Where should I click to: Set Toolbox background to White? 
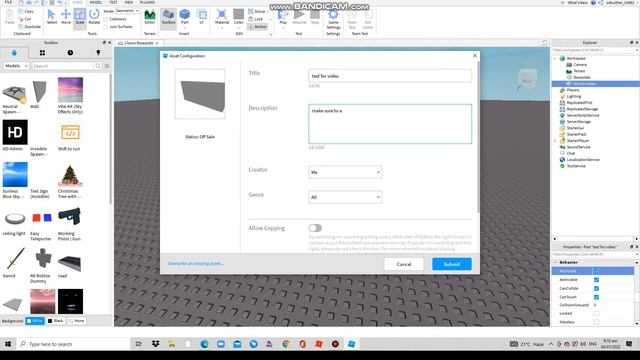(35, 321)
